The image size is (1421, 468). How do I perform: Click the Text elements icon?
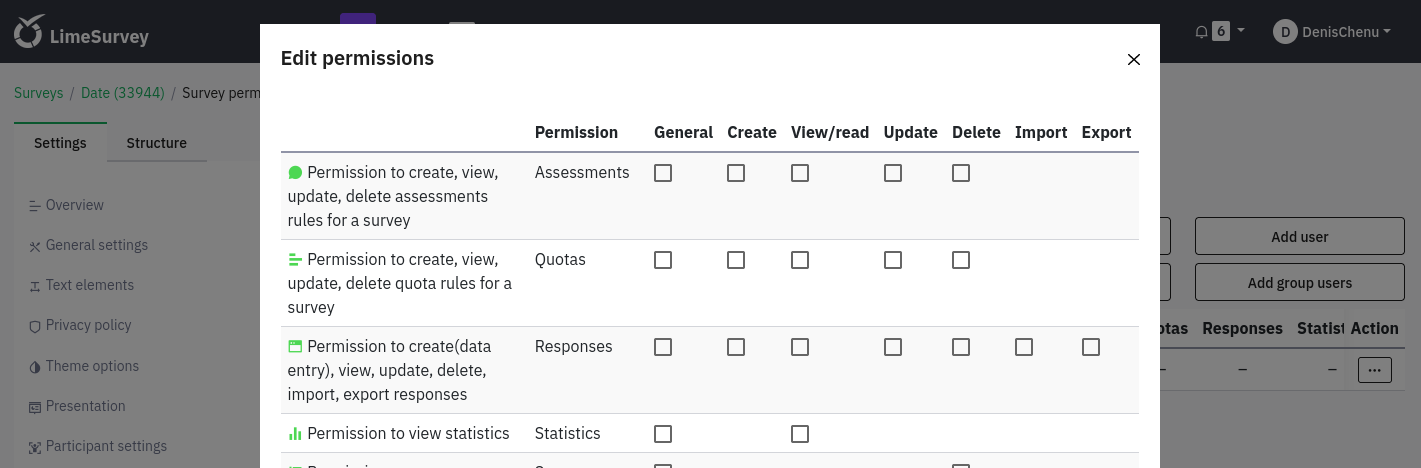35,286
